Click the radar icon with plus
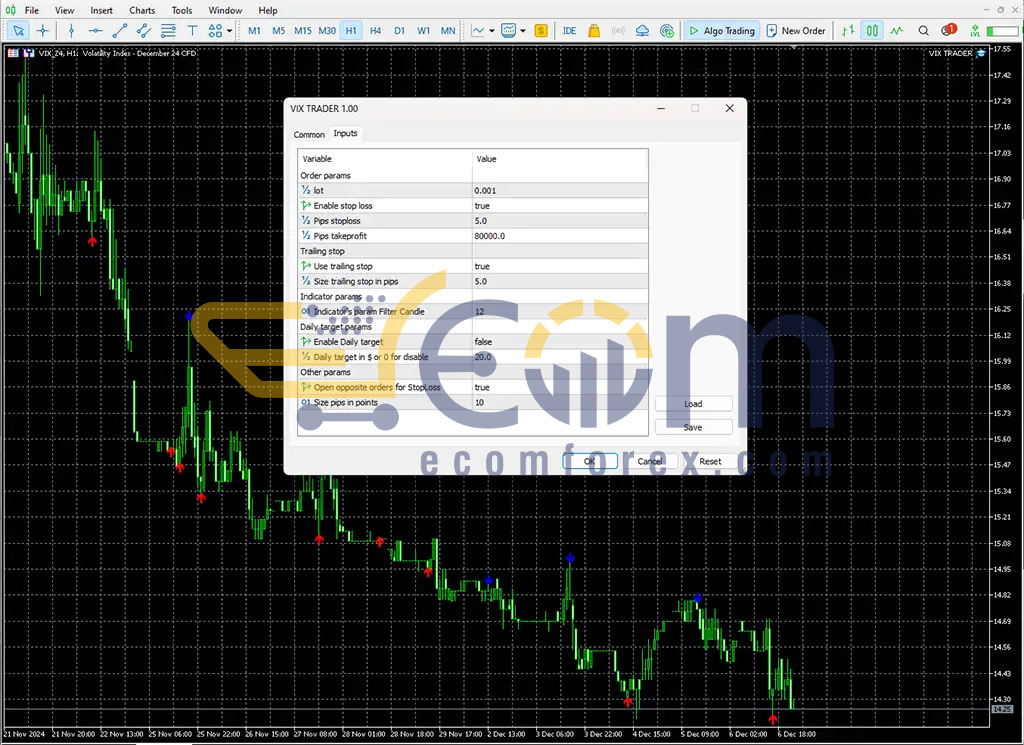 click(667, 31)
